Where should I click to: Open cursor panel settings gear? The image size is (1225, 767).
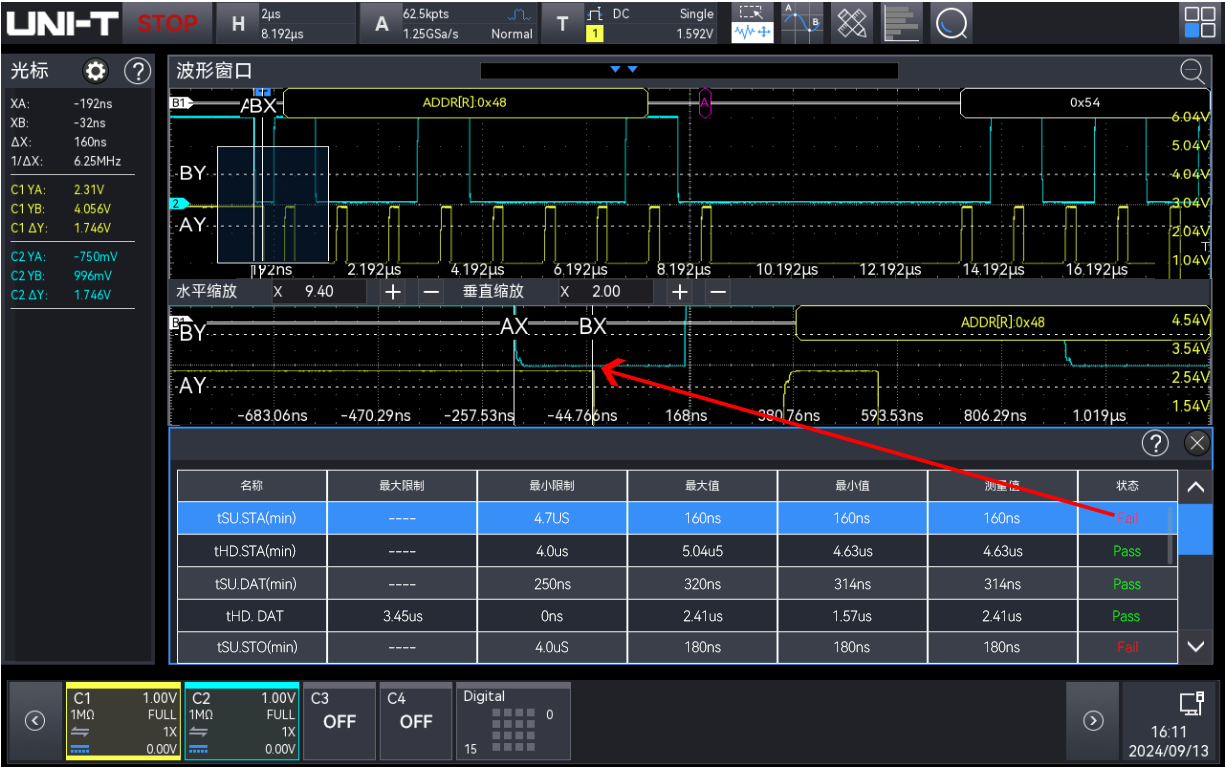[96, 71]
